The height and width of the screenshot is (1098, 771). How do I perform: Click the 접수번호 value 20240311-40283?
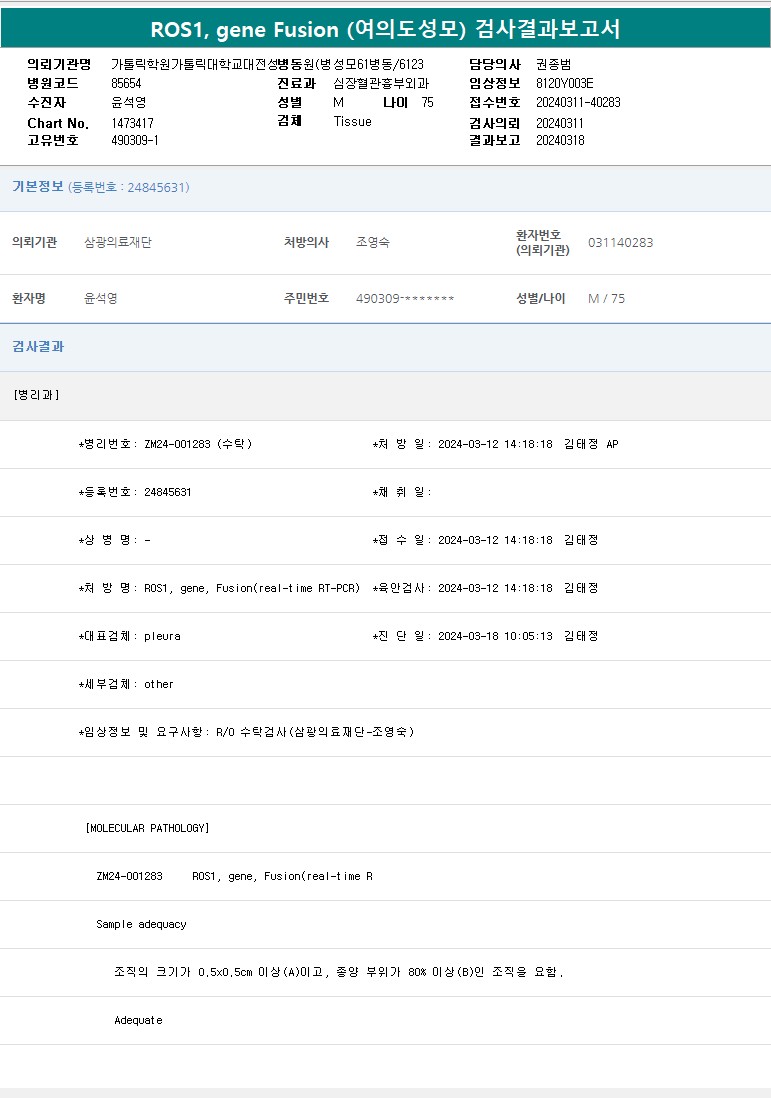(578, 103)
